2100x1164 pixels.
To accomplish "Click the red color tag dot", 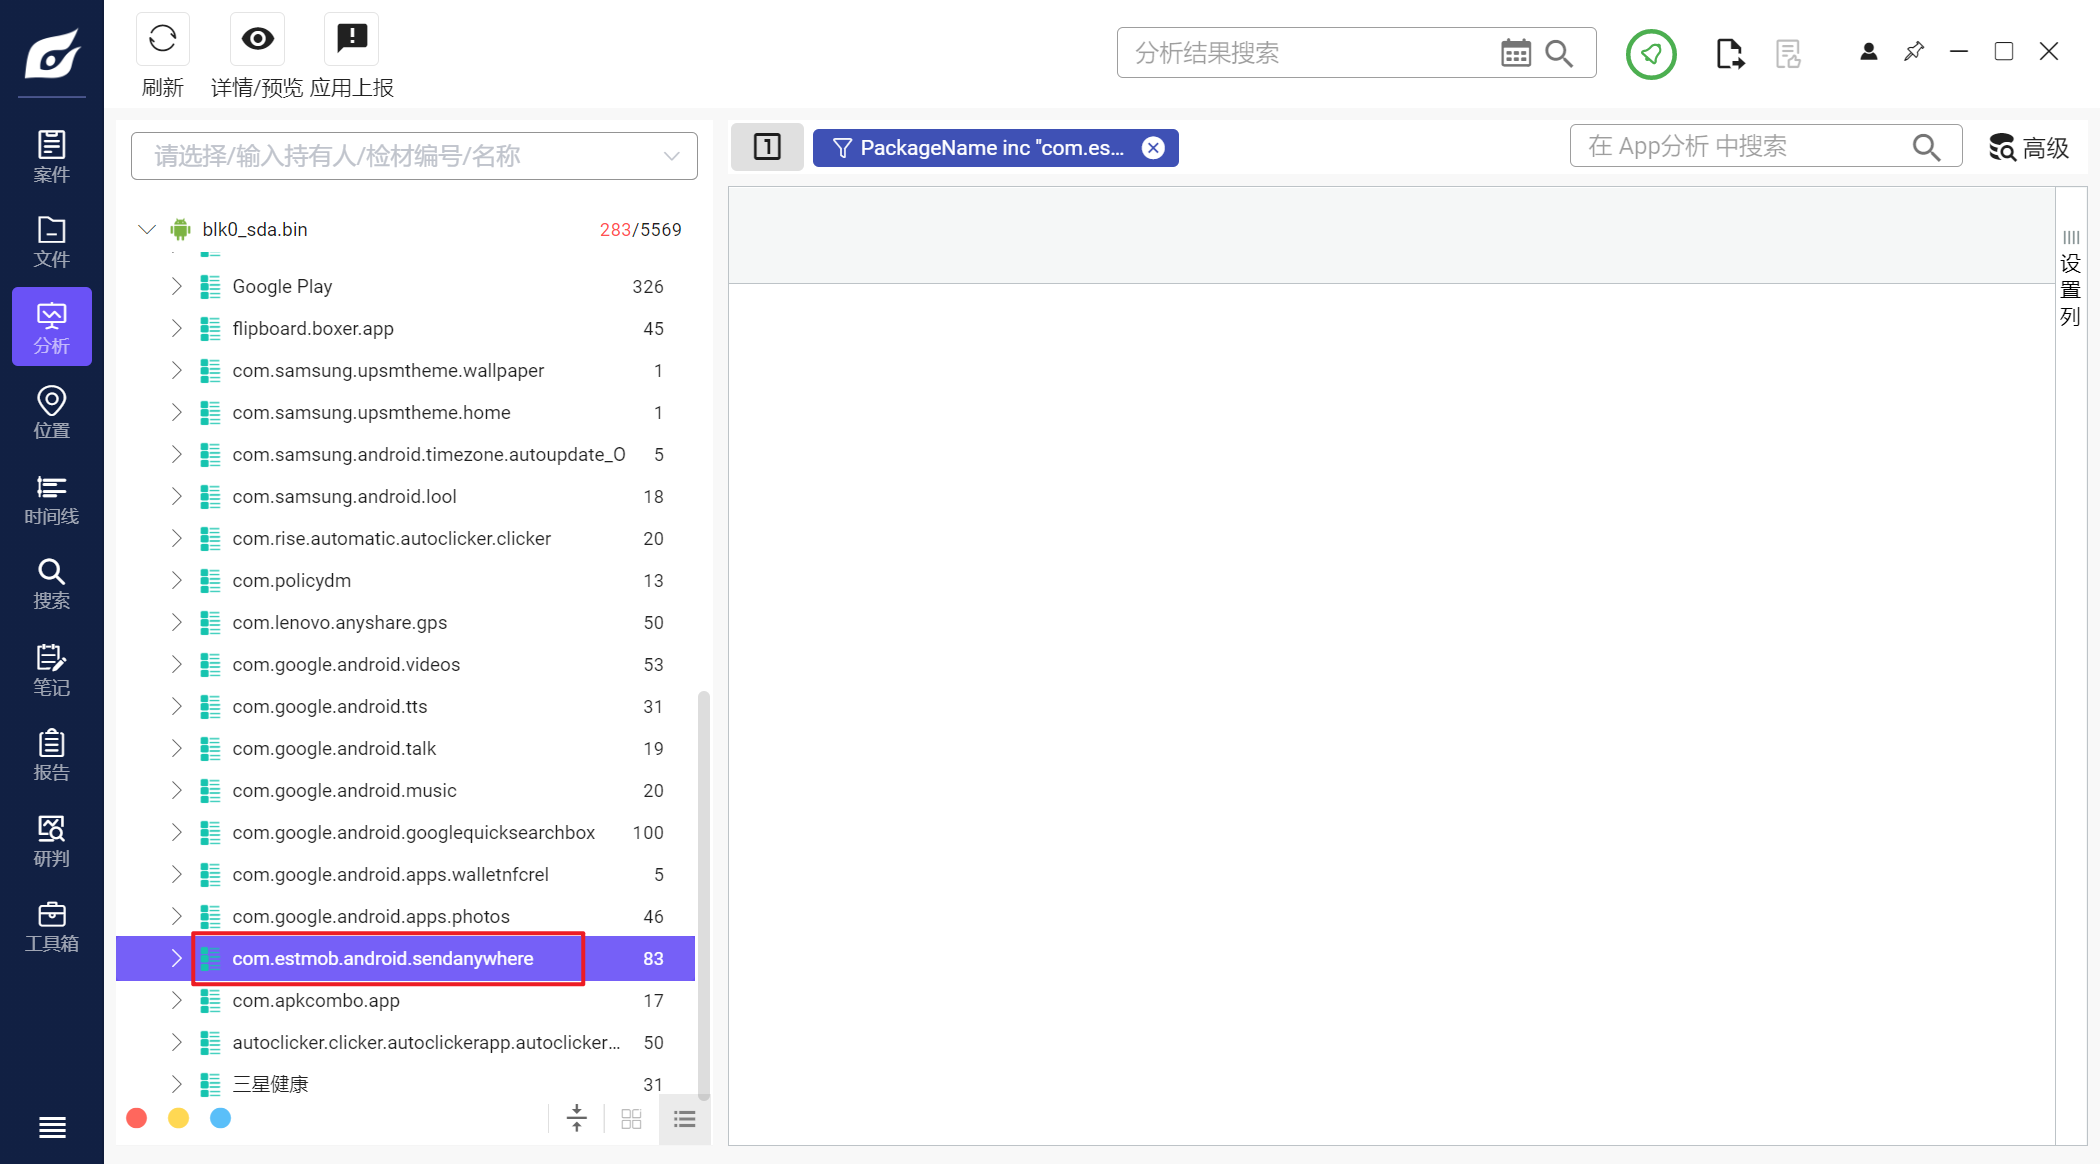I will click(x=137, y=1118).
